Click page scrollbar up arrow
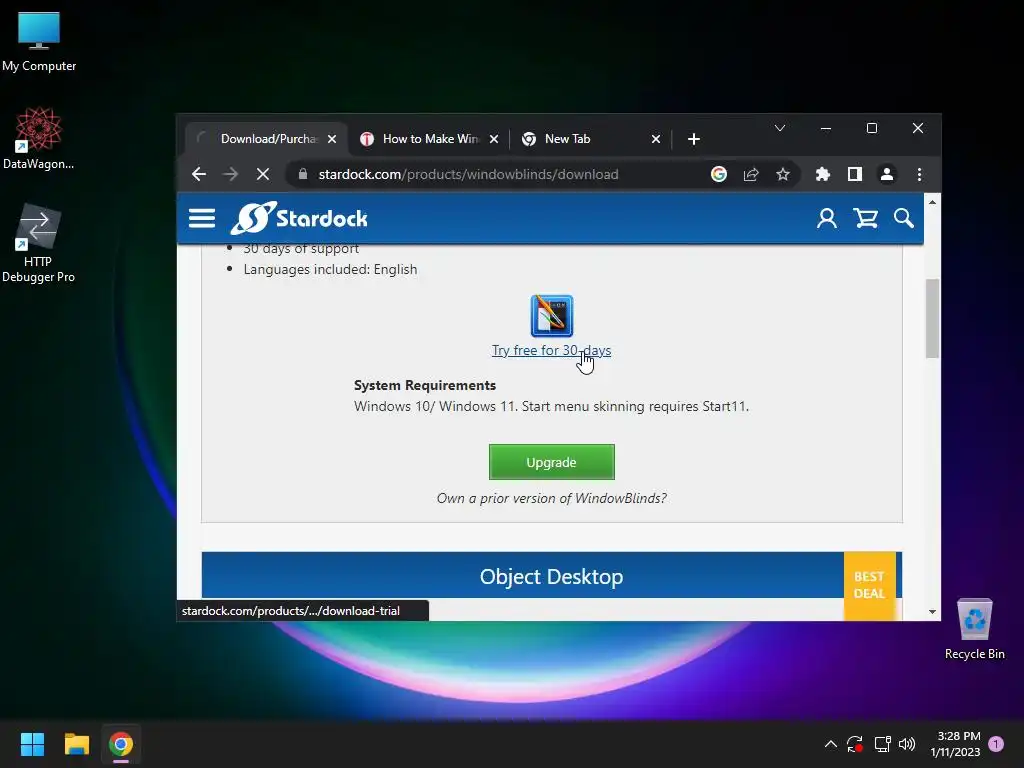Viewport: 1024px width, 768px height. [x=932, y=202]
